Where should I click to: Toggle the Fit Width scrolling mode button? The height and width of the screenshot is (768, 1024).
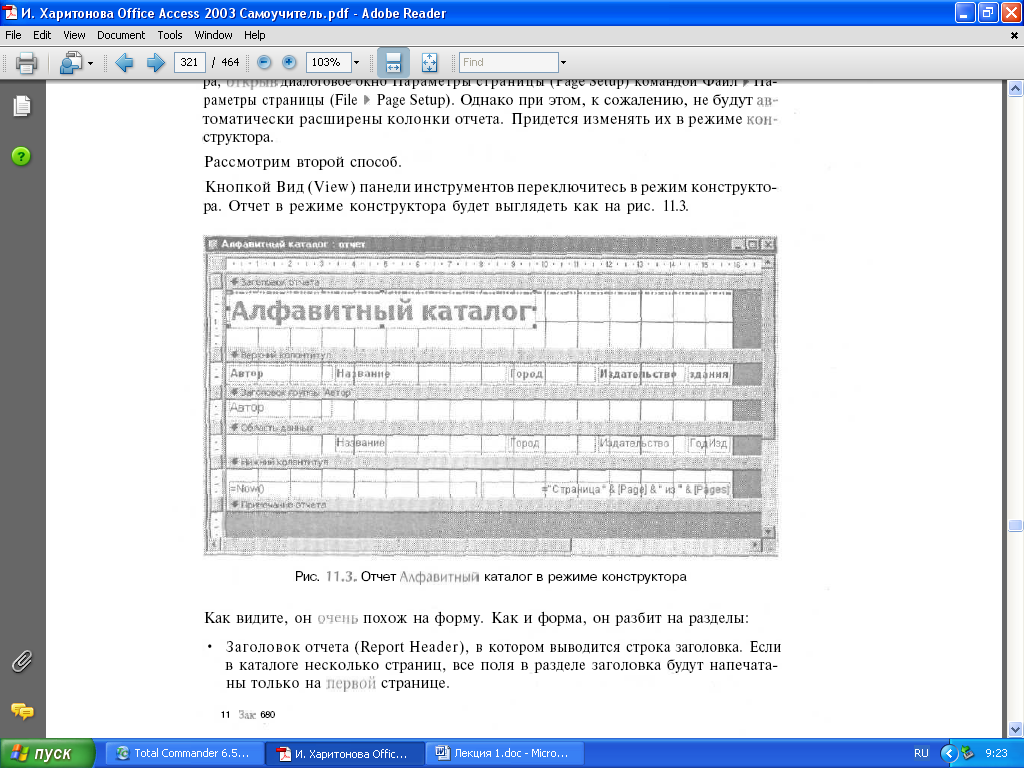(393, 63)
